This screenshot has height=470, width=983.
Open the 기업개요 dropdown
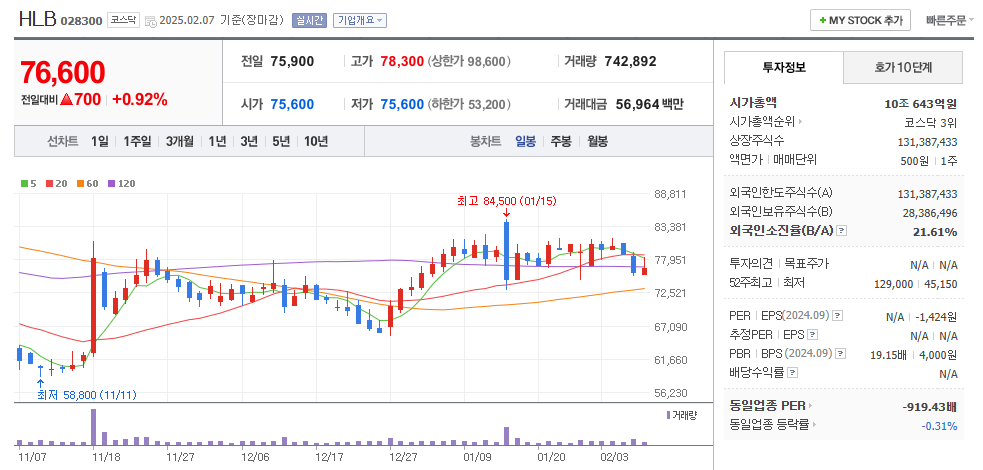pos(360,20)
